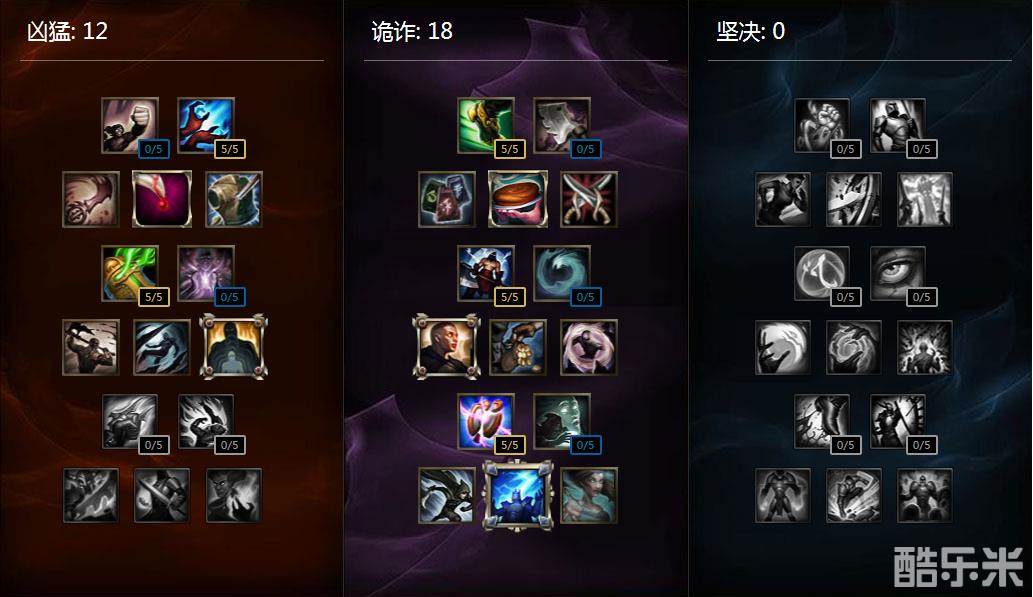
Task: Select the grey eye mastery in 坚决 tree
Action: pos(897,273)
